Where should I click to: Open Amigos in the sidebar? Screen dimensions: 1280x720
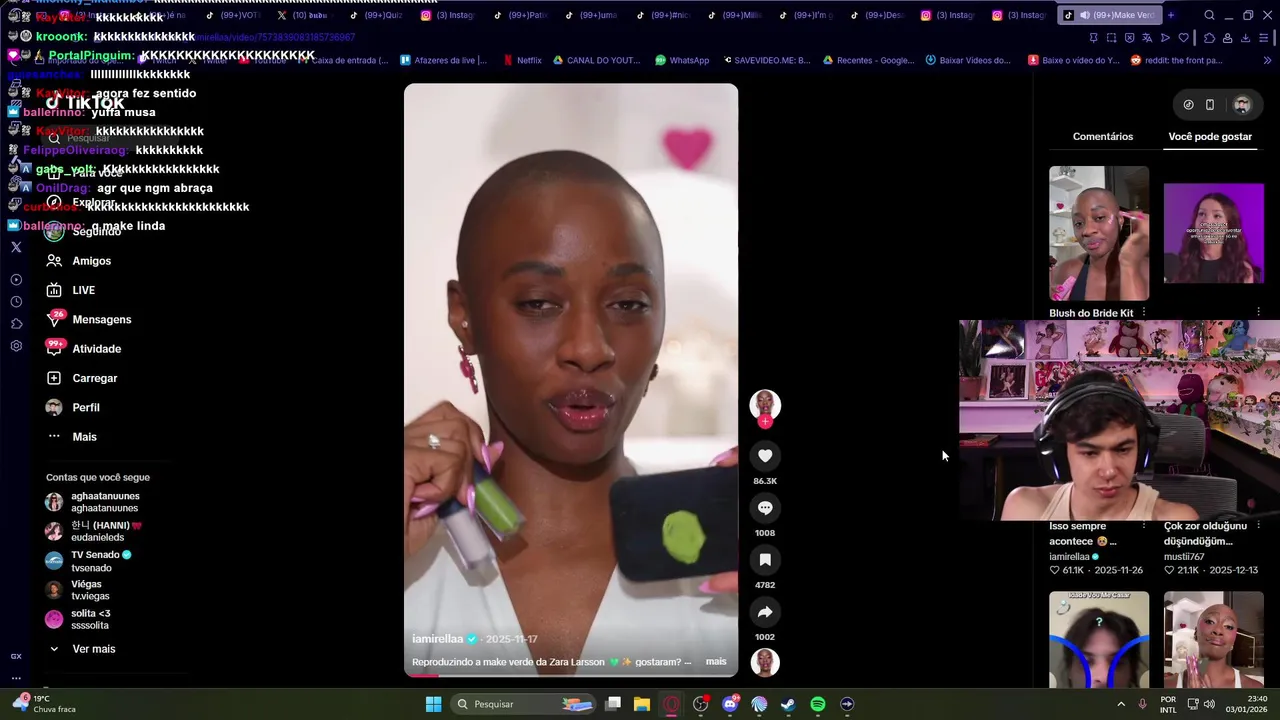78,261
